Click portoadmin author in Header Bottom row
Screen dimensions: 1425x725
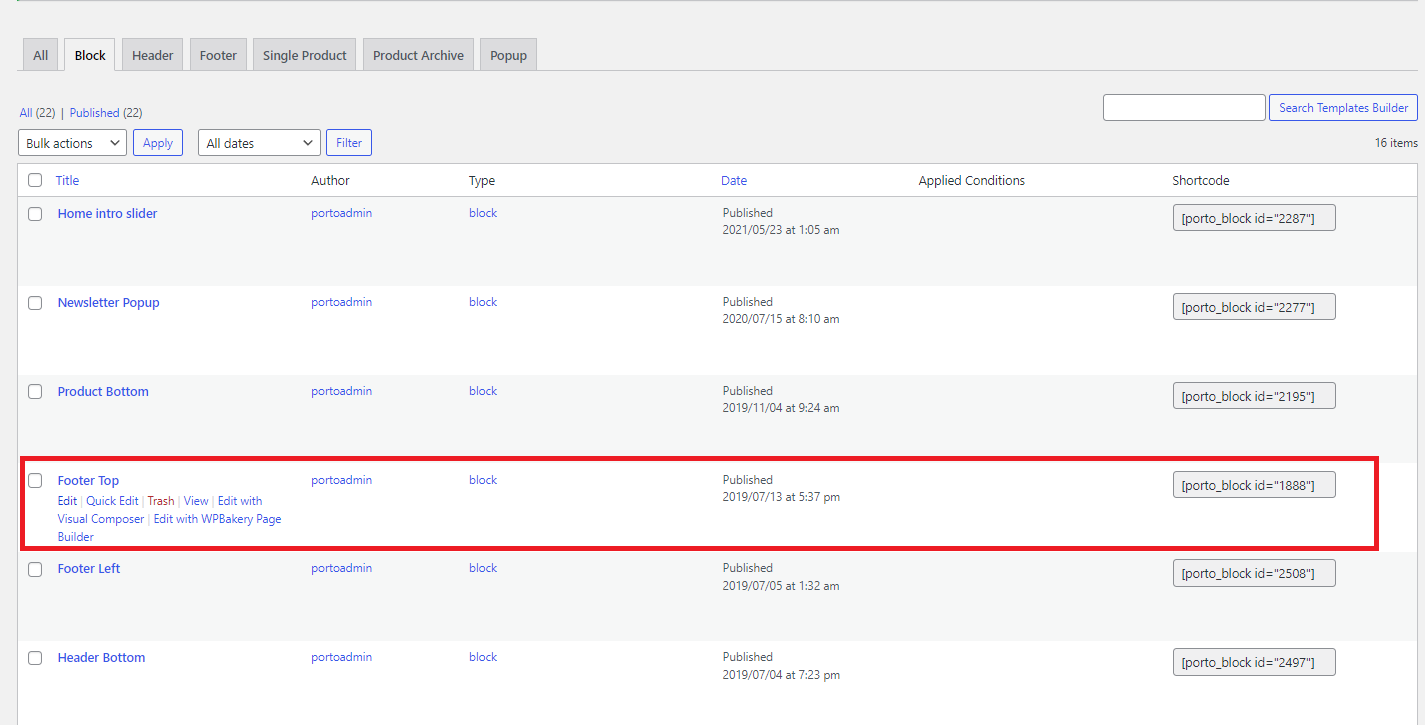click(x=341, y=657)
